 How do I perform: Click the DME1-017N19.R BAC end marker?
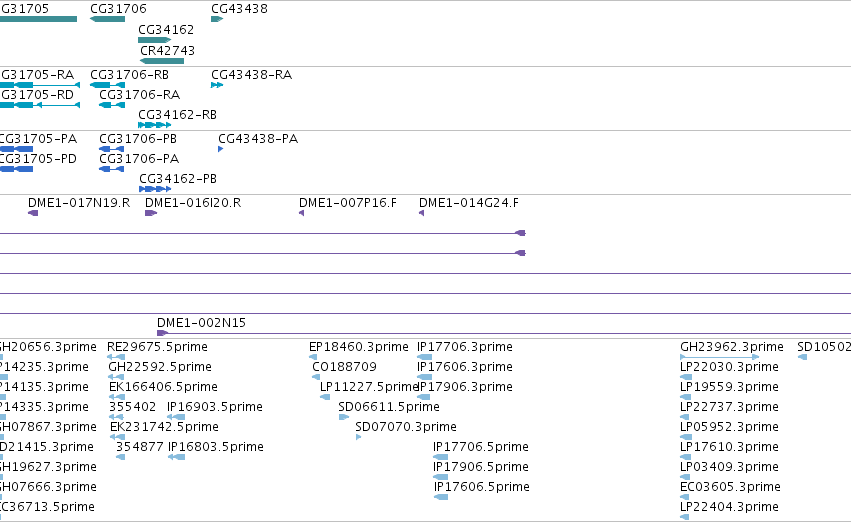coord(33,213)
